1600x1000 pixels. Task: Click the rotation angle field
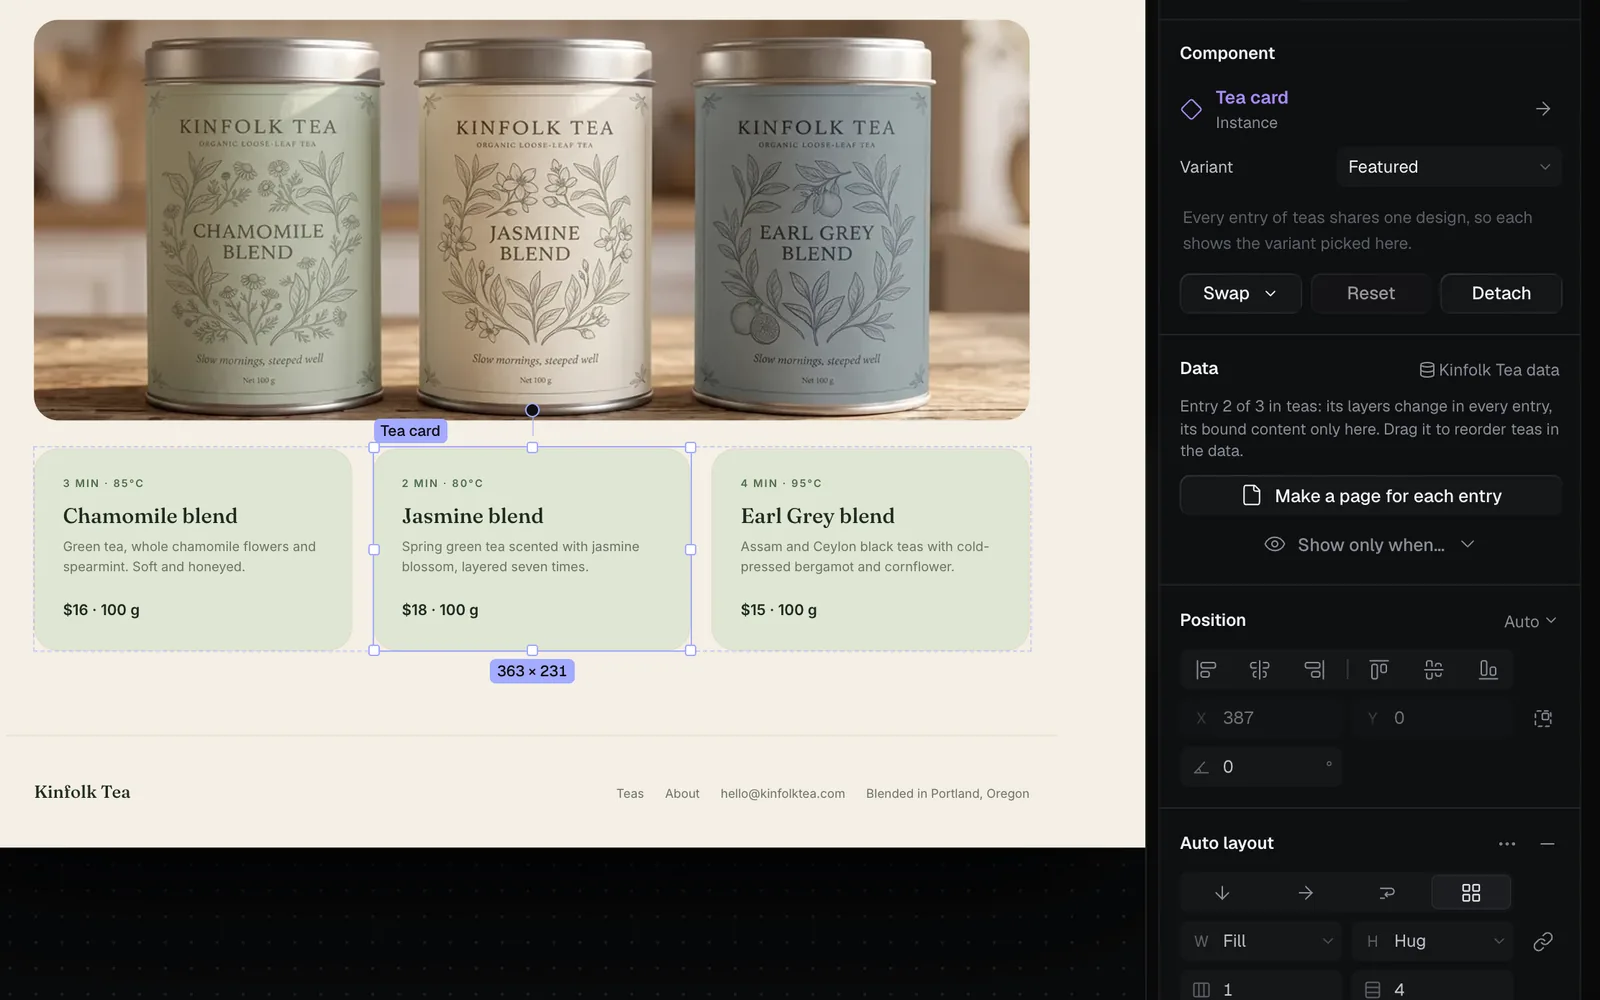pos(1260,767)
